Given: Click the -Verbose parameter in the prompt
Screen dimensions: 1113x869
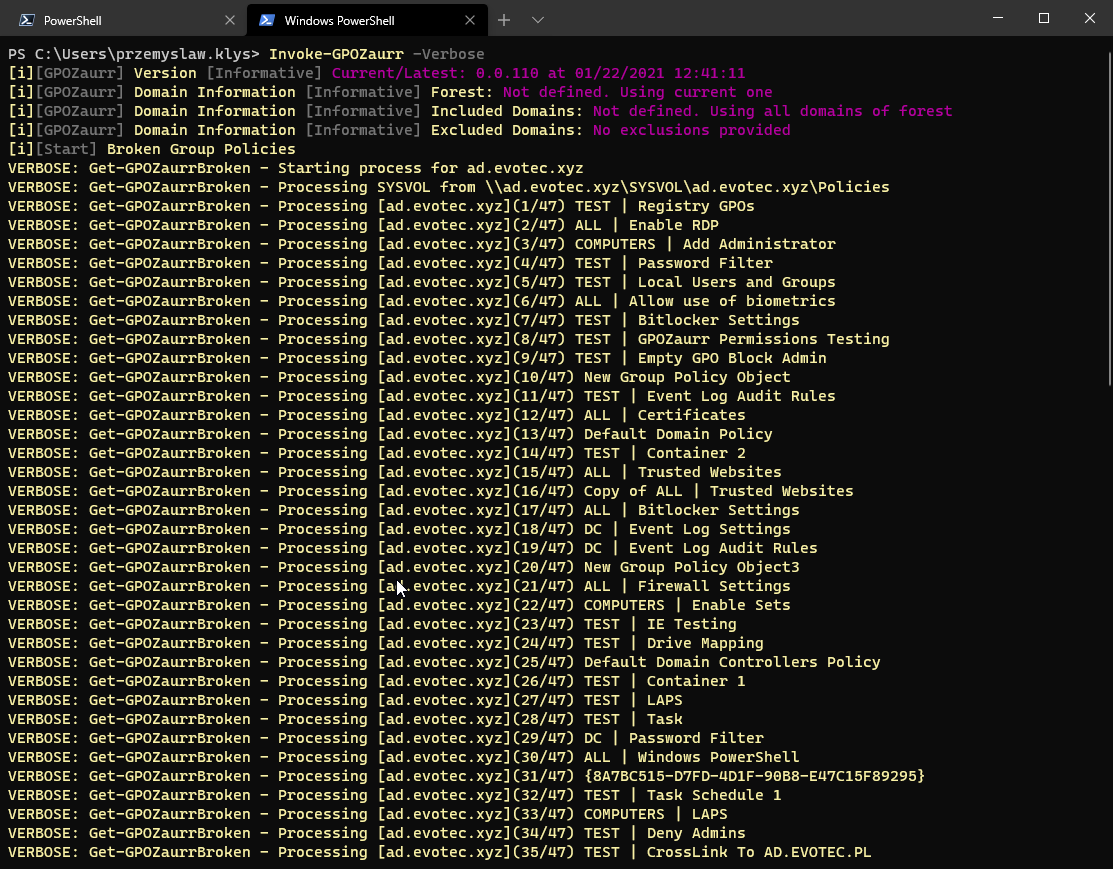Looking at the screenshot, I should coord(448,54).
